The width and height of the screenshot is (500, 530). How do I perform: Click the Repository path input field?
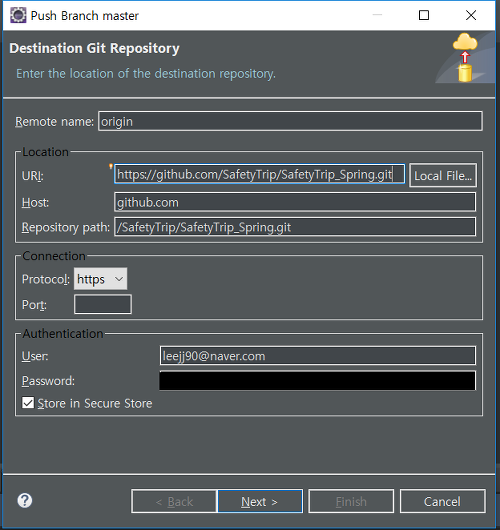295,227
